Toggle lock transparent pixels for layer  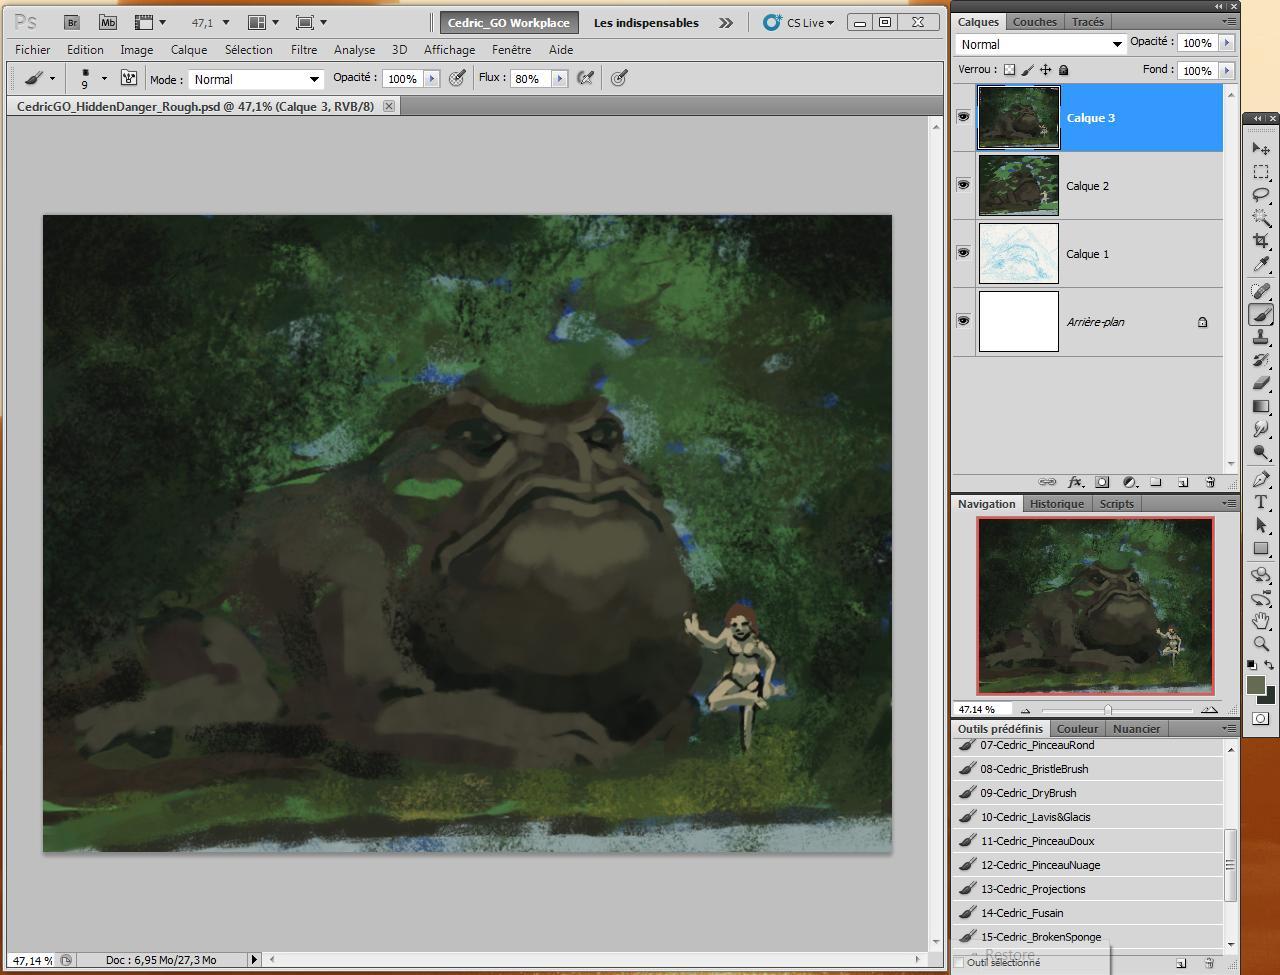[1009, 70]
